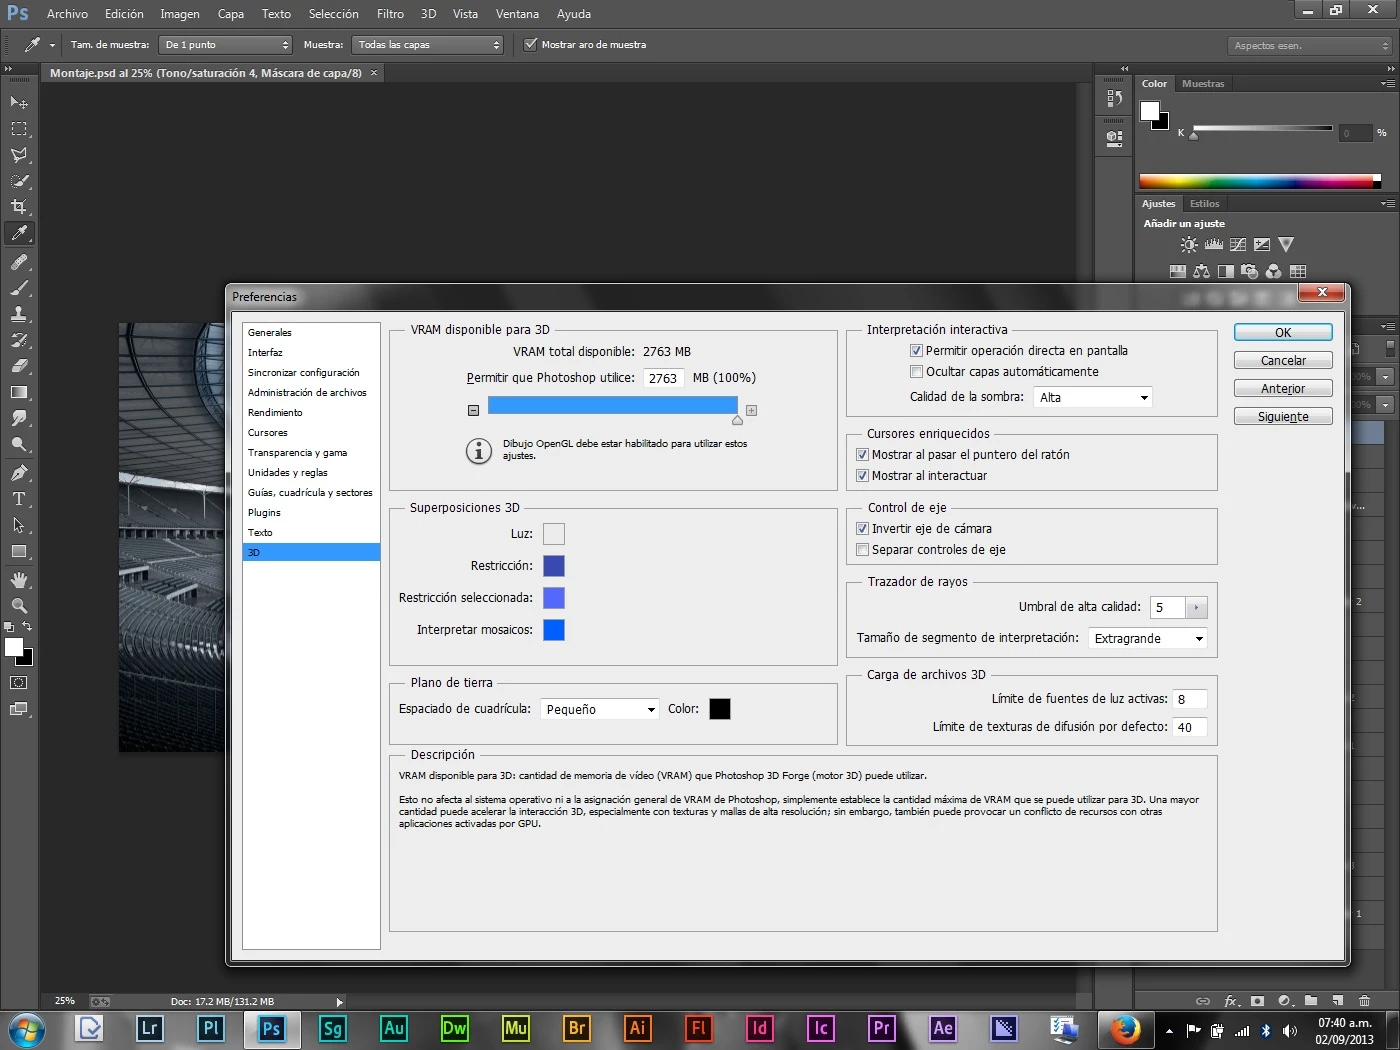The width and height of the screenshot is (1400, 1050).
Task: Select the Polygonal Lasso tool
Action: coord(19,155)
